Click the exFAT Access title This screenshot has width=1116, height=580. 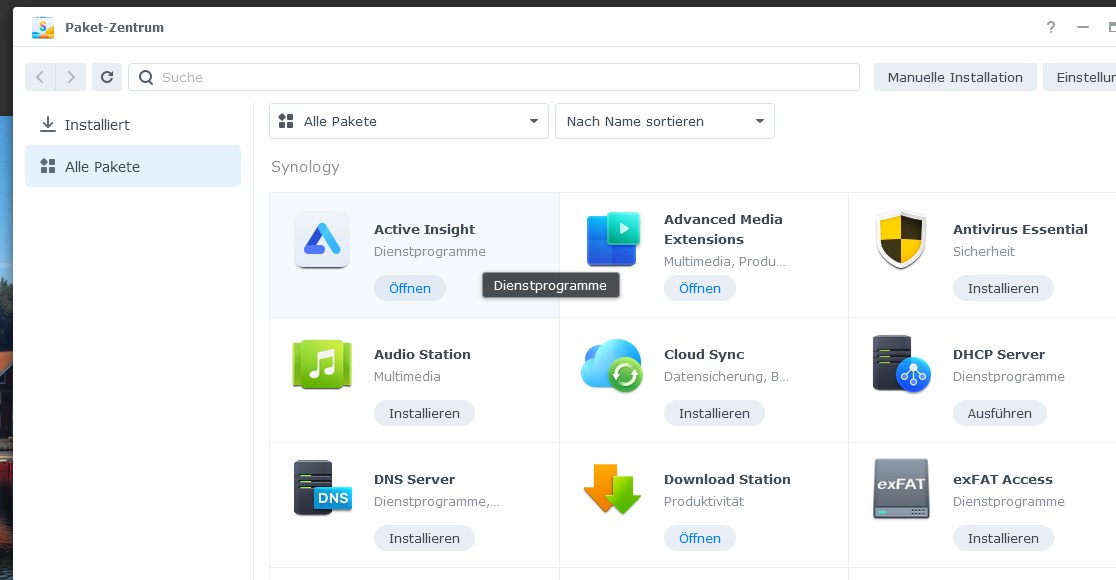tap(1002, 480)
